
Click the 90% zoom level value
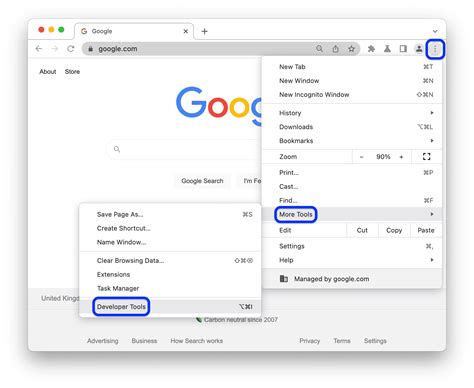coord(383,157)
